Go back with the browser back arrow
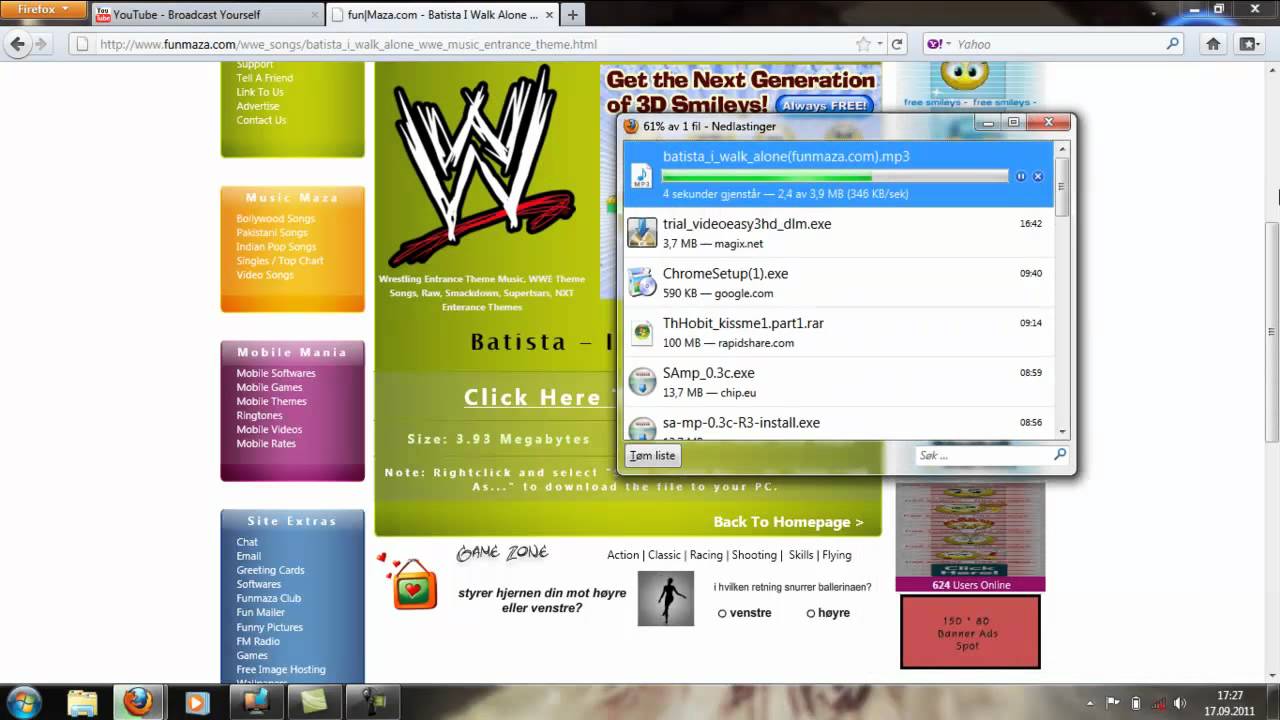The width and height of the screenshot is (1280, 720). (x=17, y=44)
